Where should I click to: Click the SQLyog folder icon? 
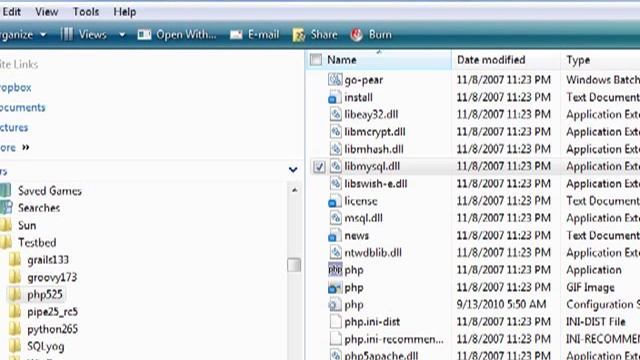[x=15, y=346]
